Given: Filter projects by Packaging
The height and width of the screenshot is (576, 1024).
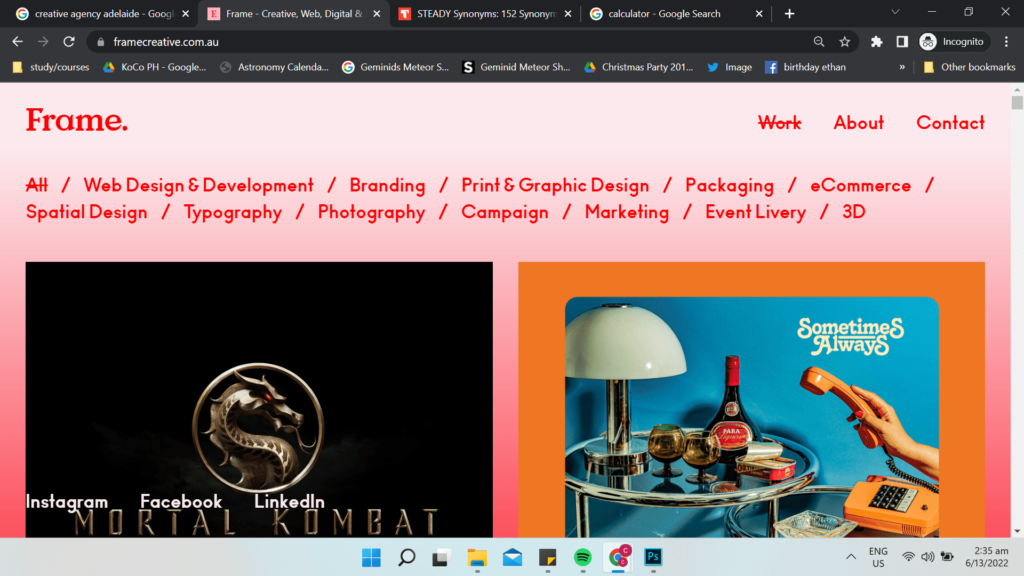Looking at the screenshot, I should [x=729, y=186].
